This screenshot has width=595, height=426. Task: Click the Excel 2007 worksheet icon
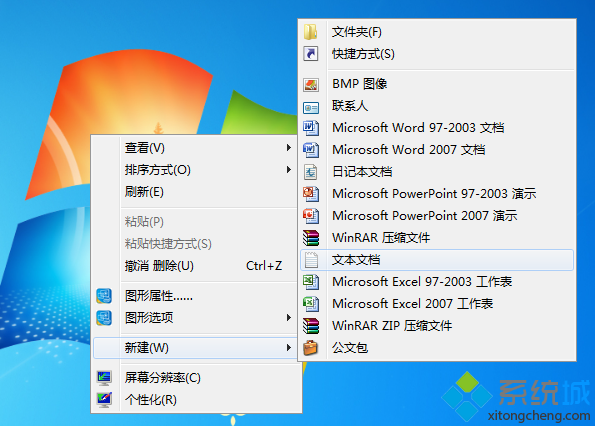click(x=311, y=304)
